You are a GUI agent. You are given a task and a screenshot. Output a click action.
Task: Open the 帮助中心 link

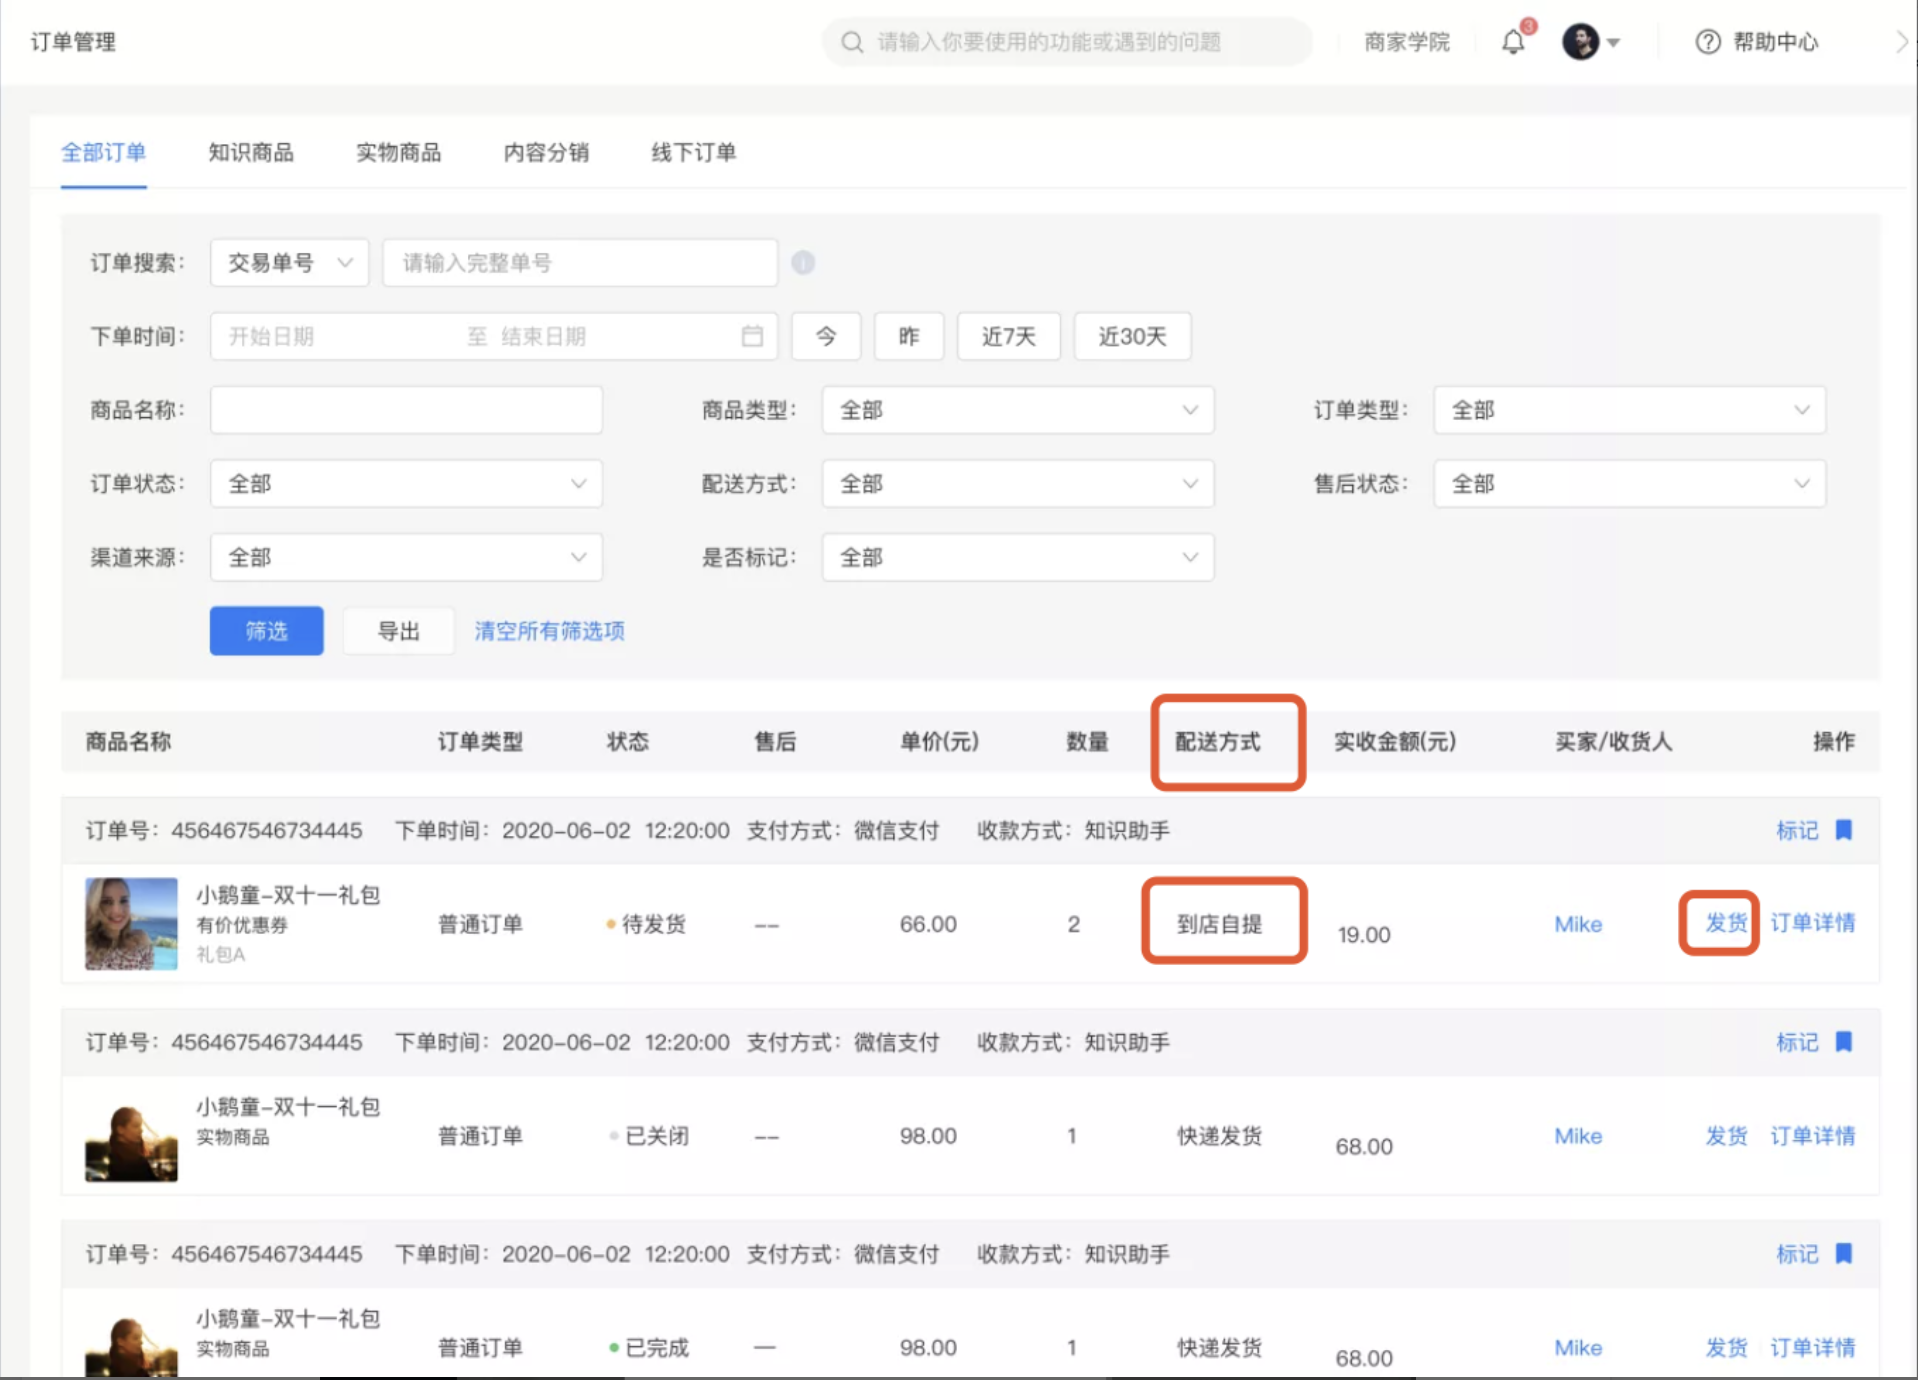tap(1775, 42)
